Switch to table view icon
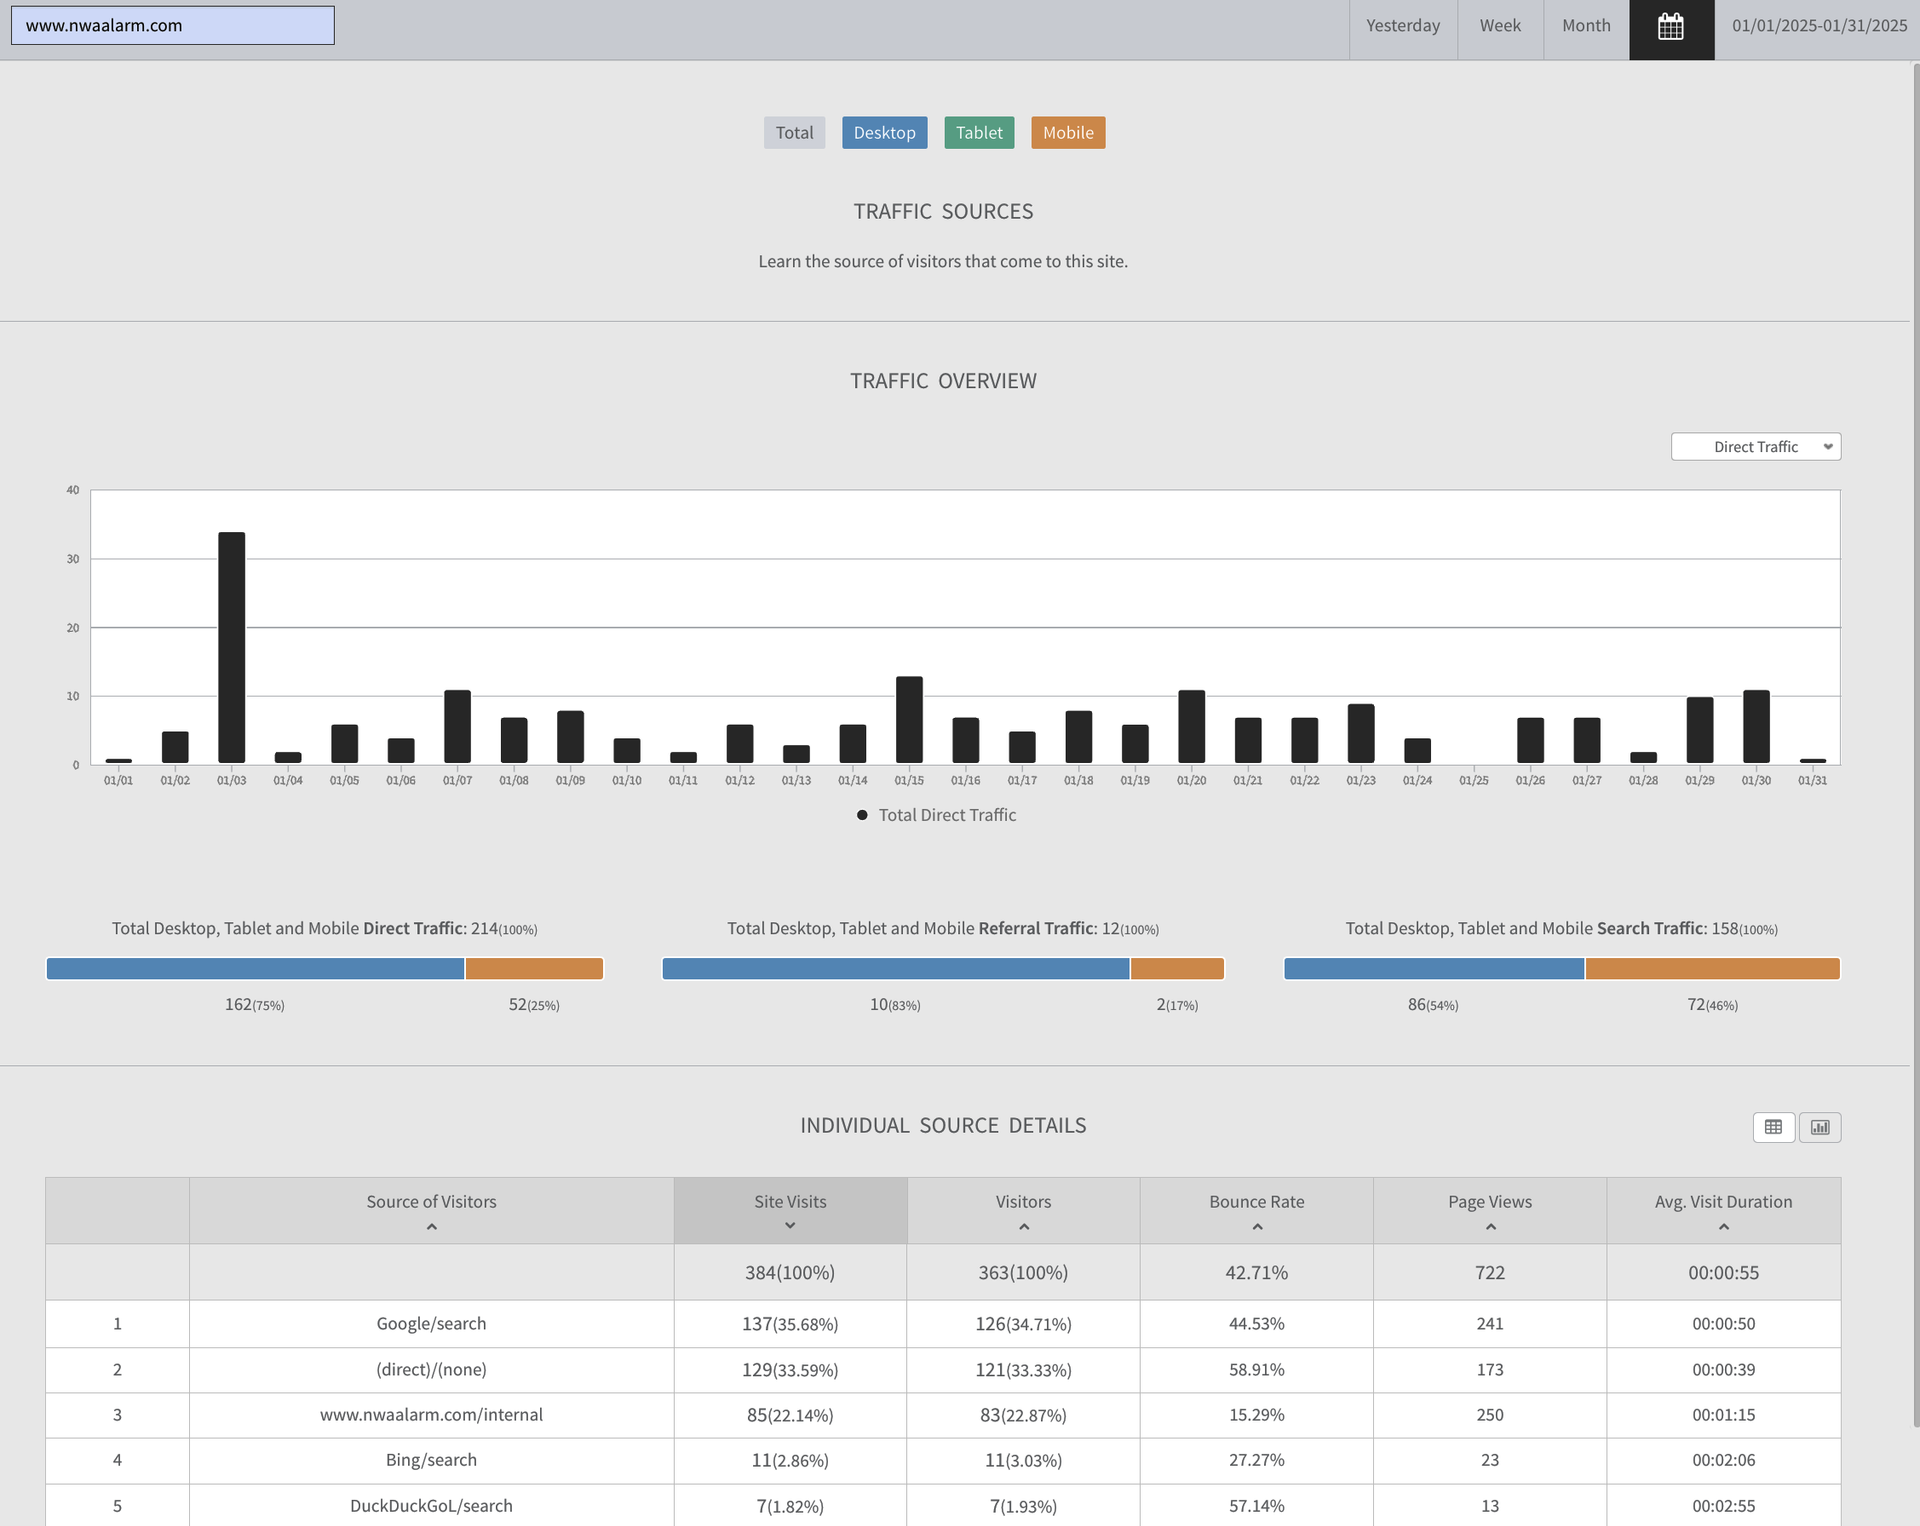Viewport: 1920px width, 1526px height. (1773, 1127)
